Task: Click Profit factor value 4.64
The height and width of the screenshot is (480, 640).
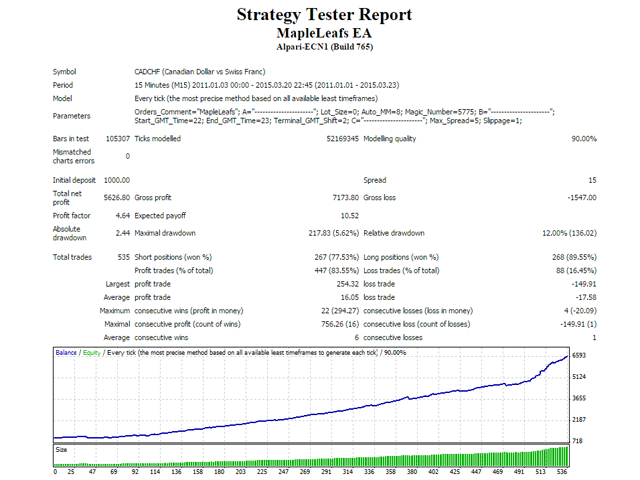Action: coord(122,216)
